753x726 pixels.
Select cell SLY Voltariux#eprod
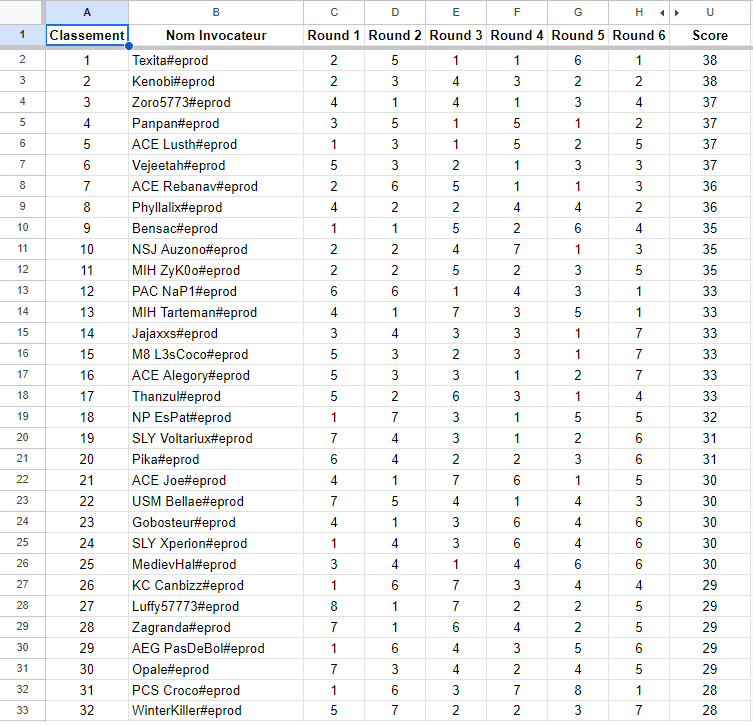216,438
